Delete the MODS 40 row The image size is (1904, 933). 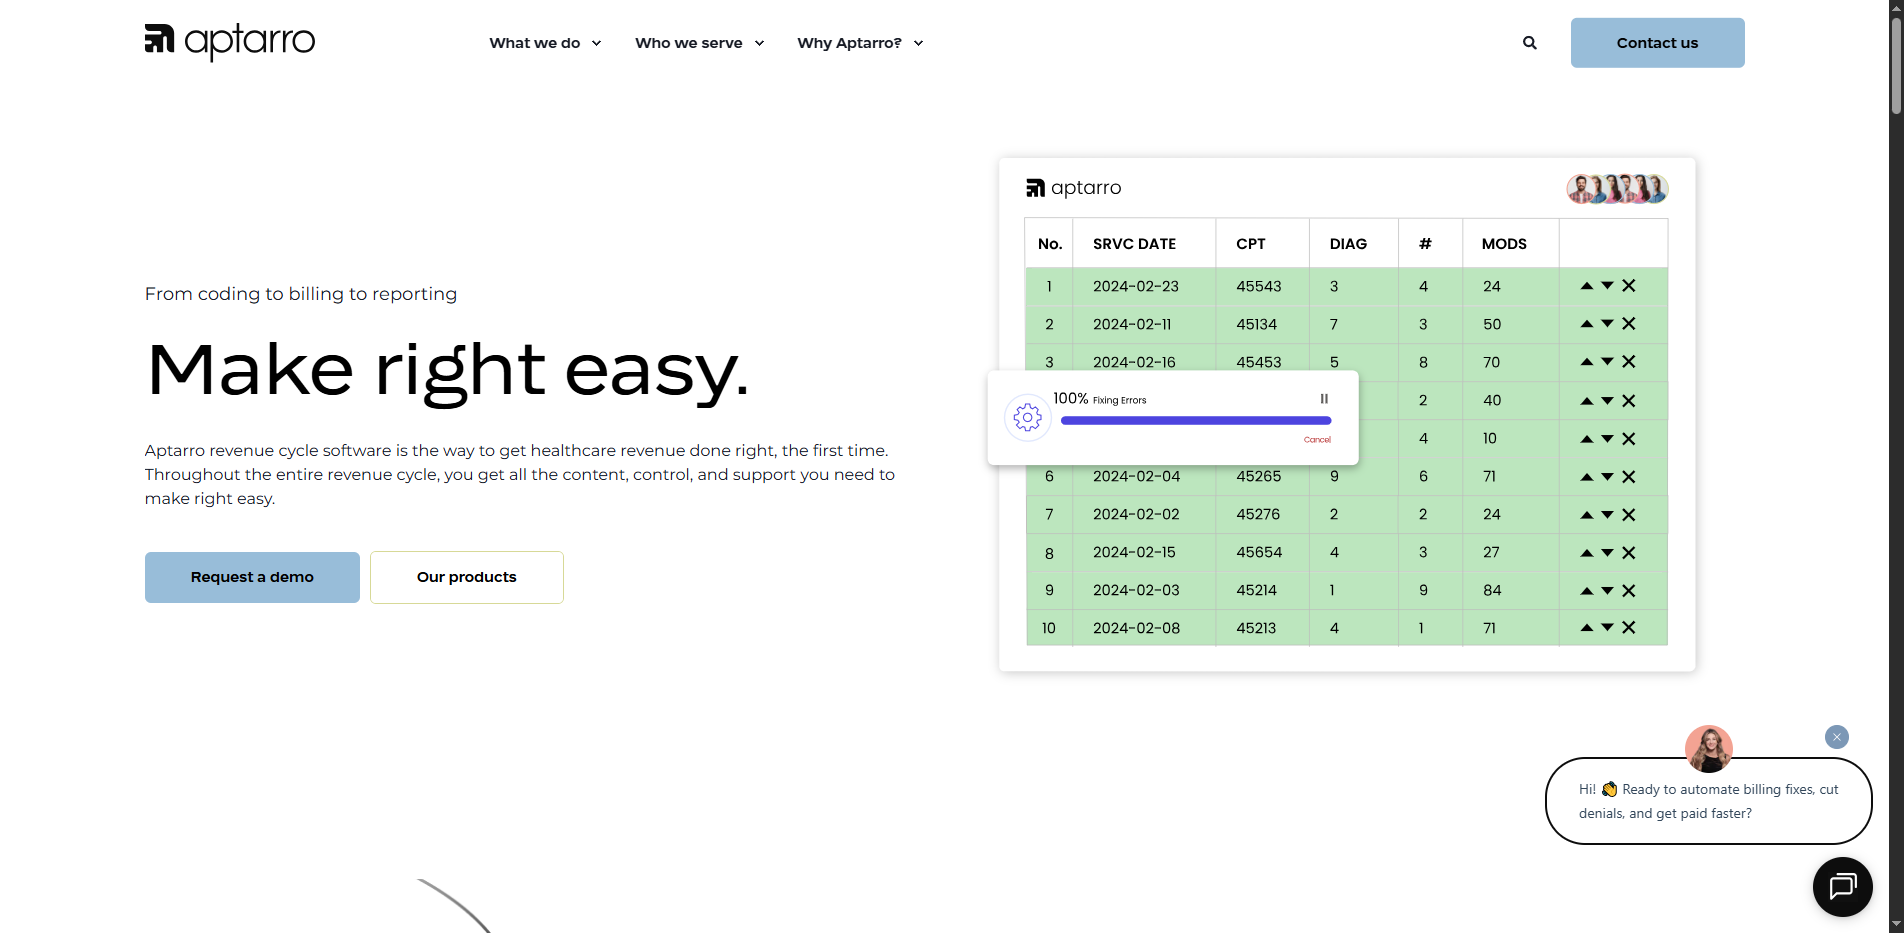(1629, 401)
